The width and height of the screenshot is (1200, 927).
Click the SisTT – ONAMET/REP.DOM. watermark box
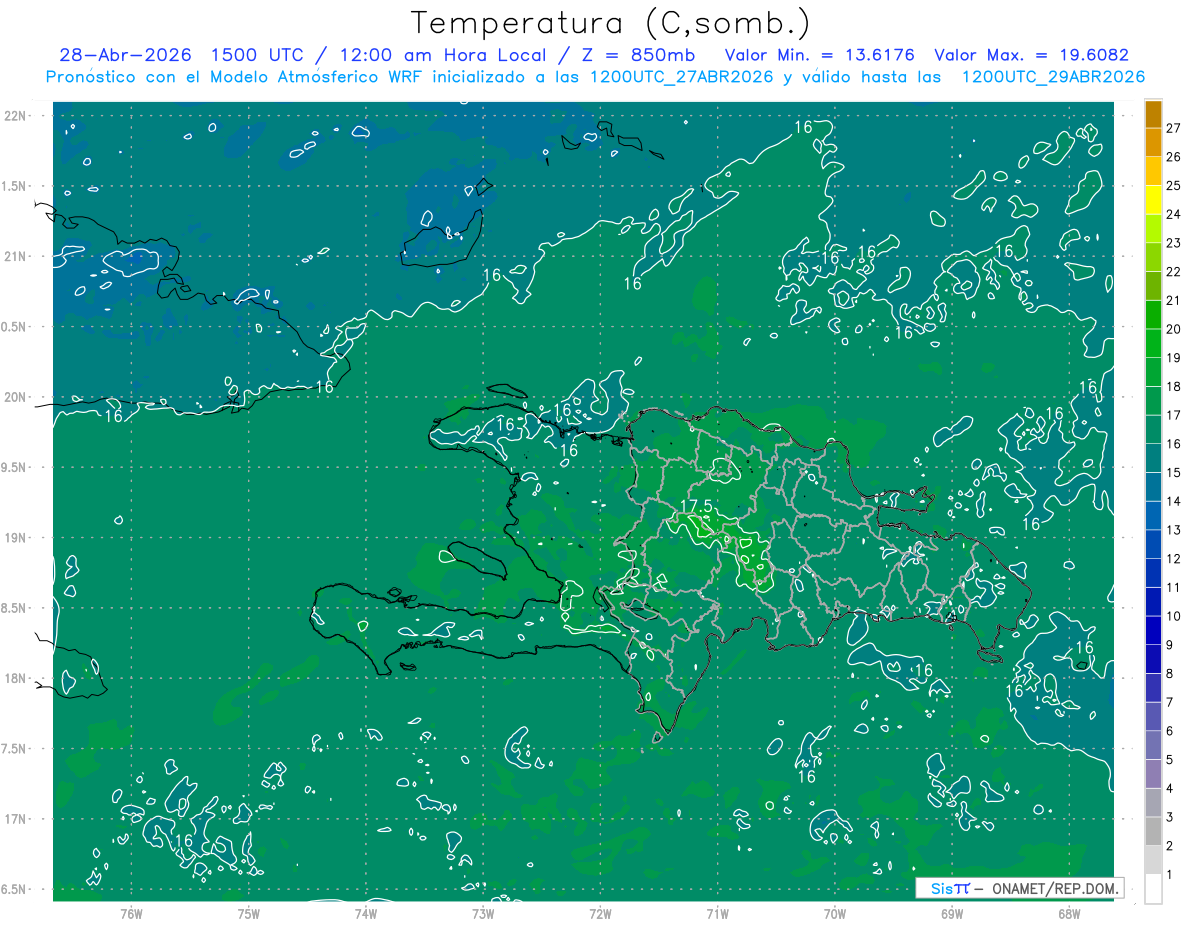pyautogui.click(x=1019, y=888)
